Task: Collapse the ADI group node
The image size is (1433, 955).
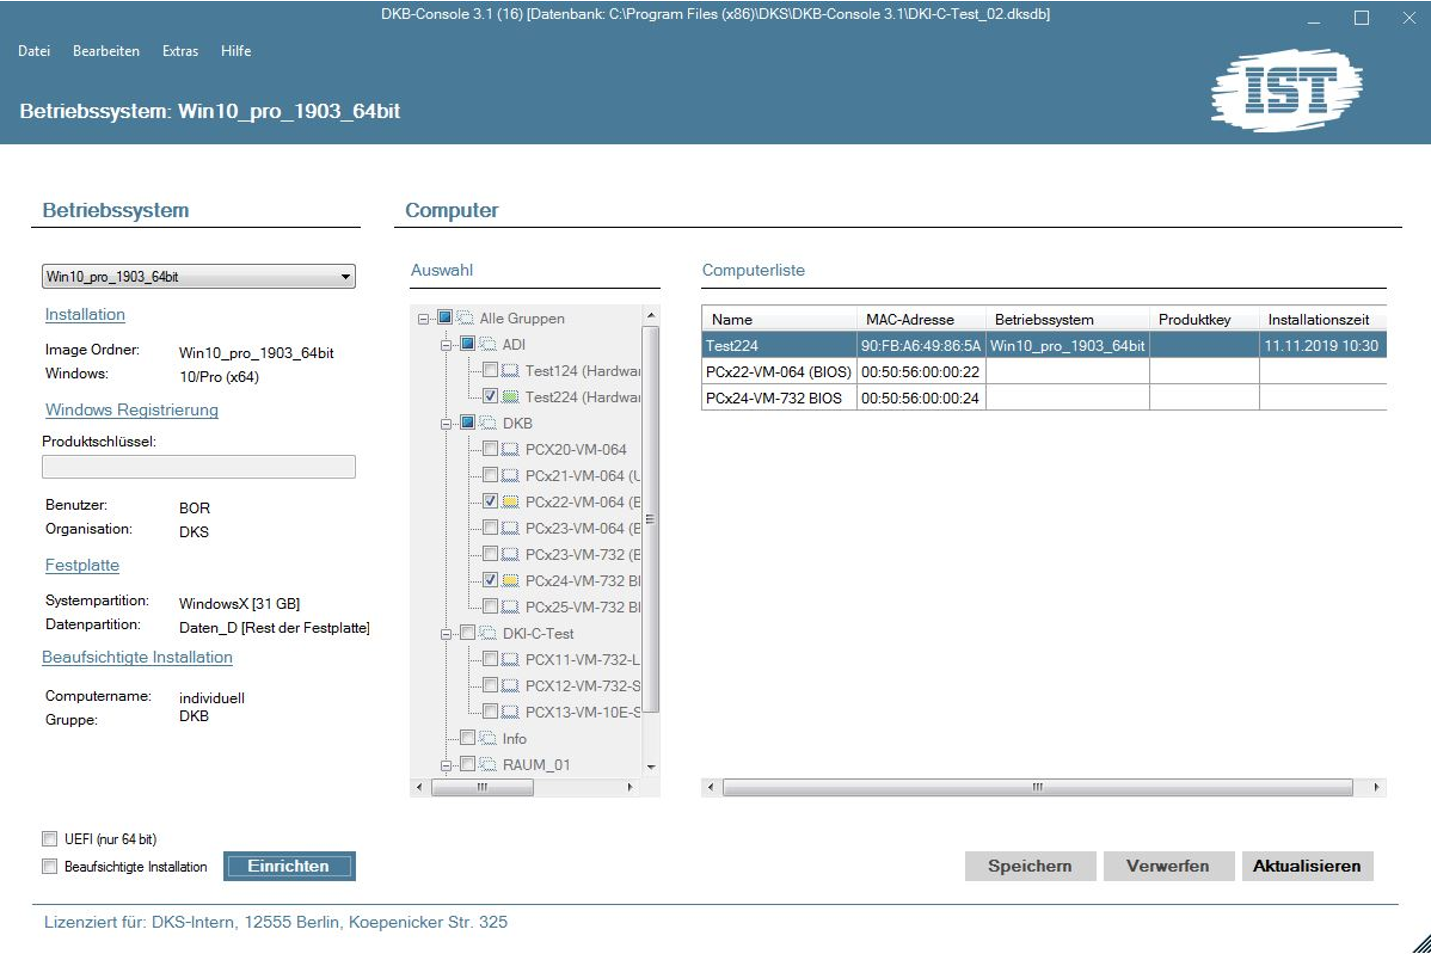Action: (446, 345)
